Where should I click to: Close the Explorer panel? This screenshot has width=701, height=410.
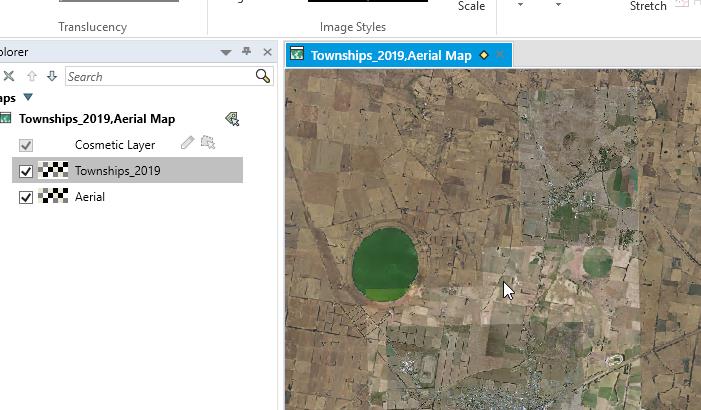coord(267,52)
